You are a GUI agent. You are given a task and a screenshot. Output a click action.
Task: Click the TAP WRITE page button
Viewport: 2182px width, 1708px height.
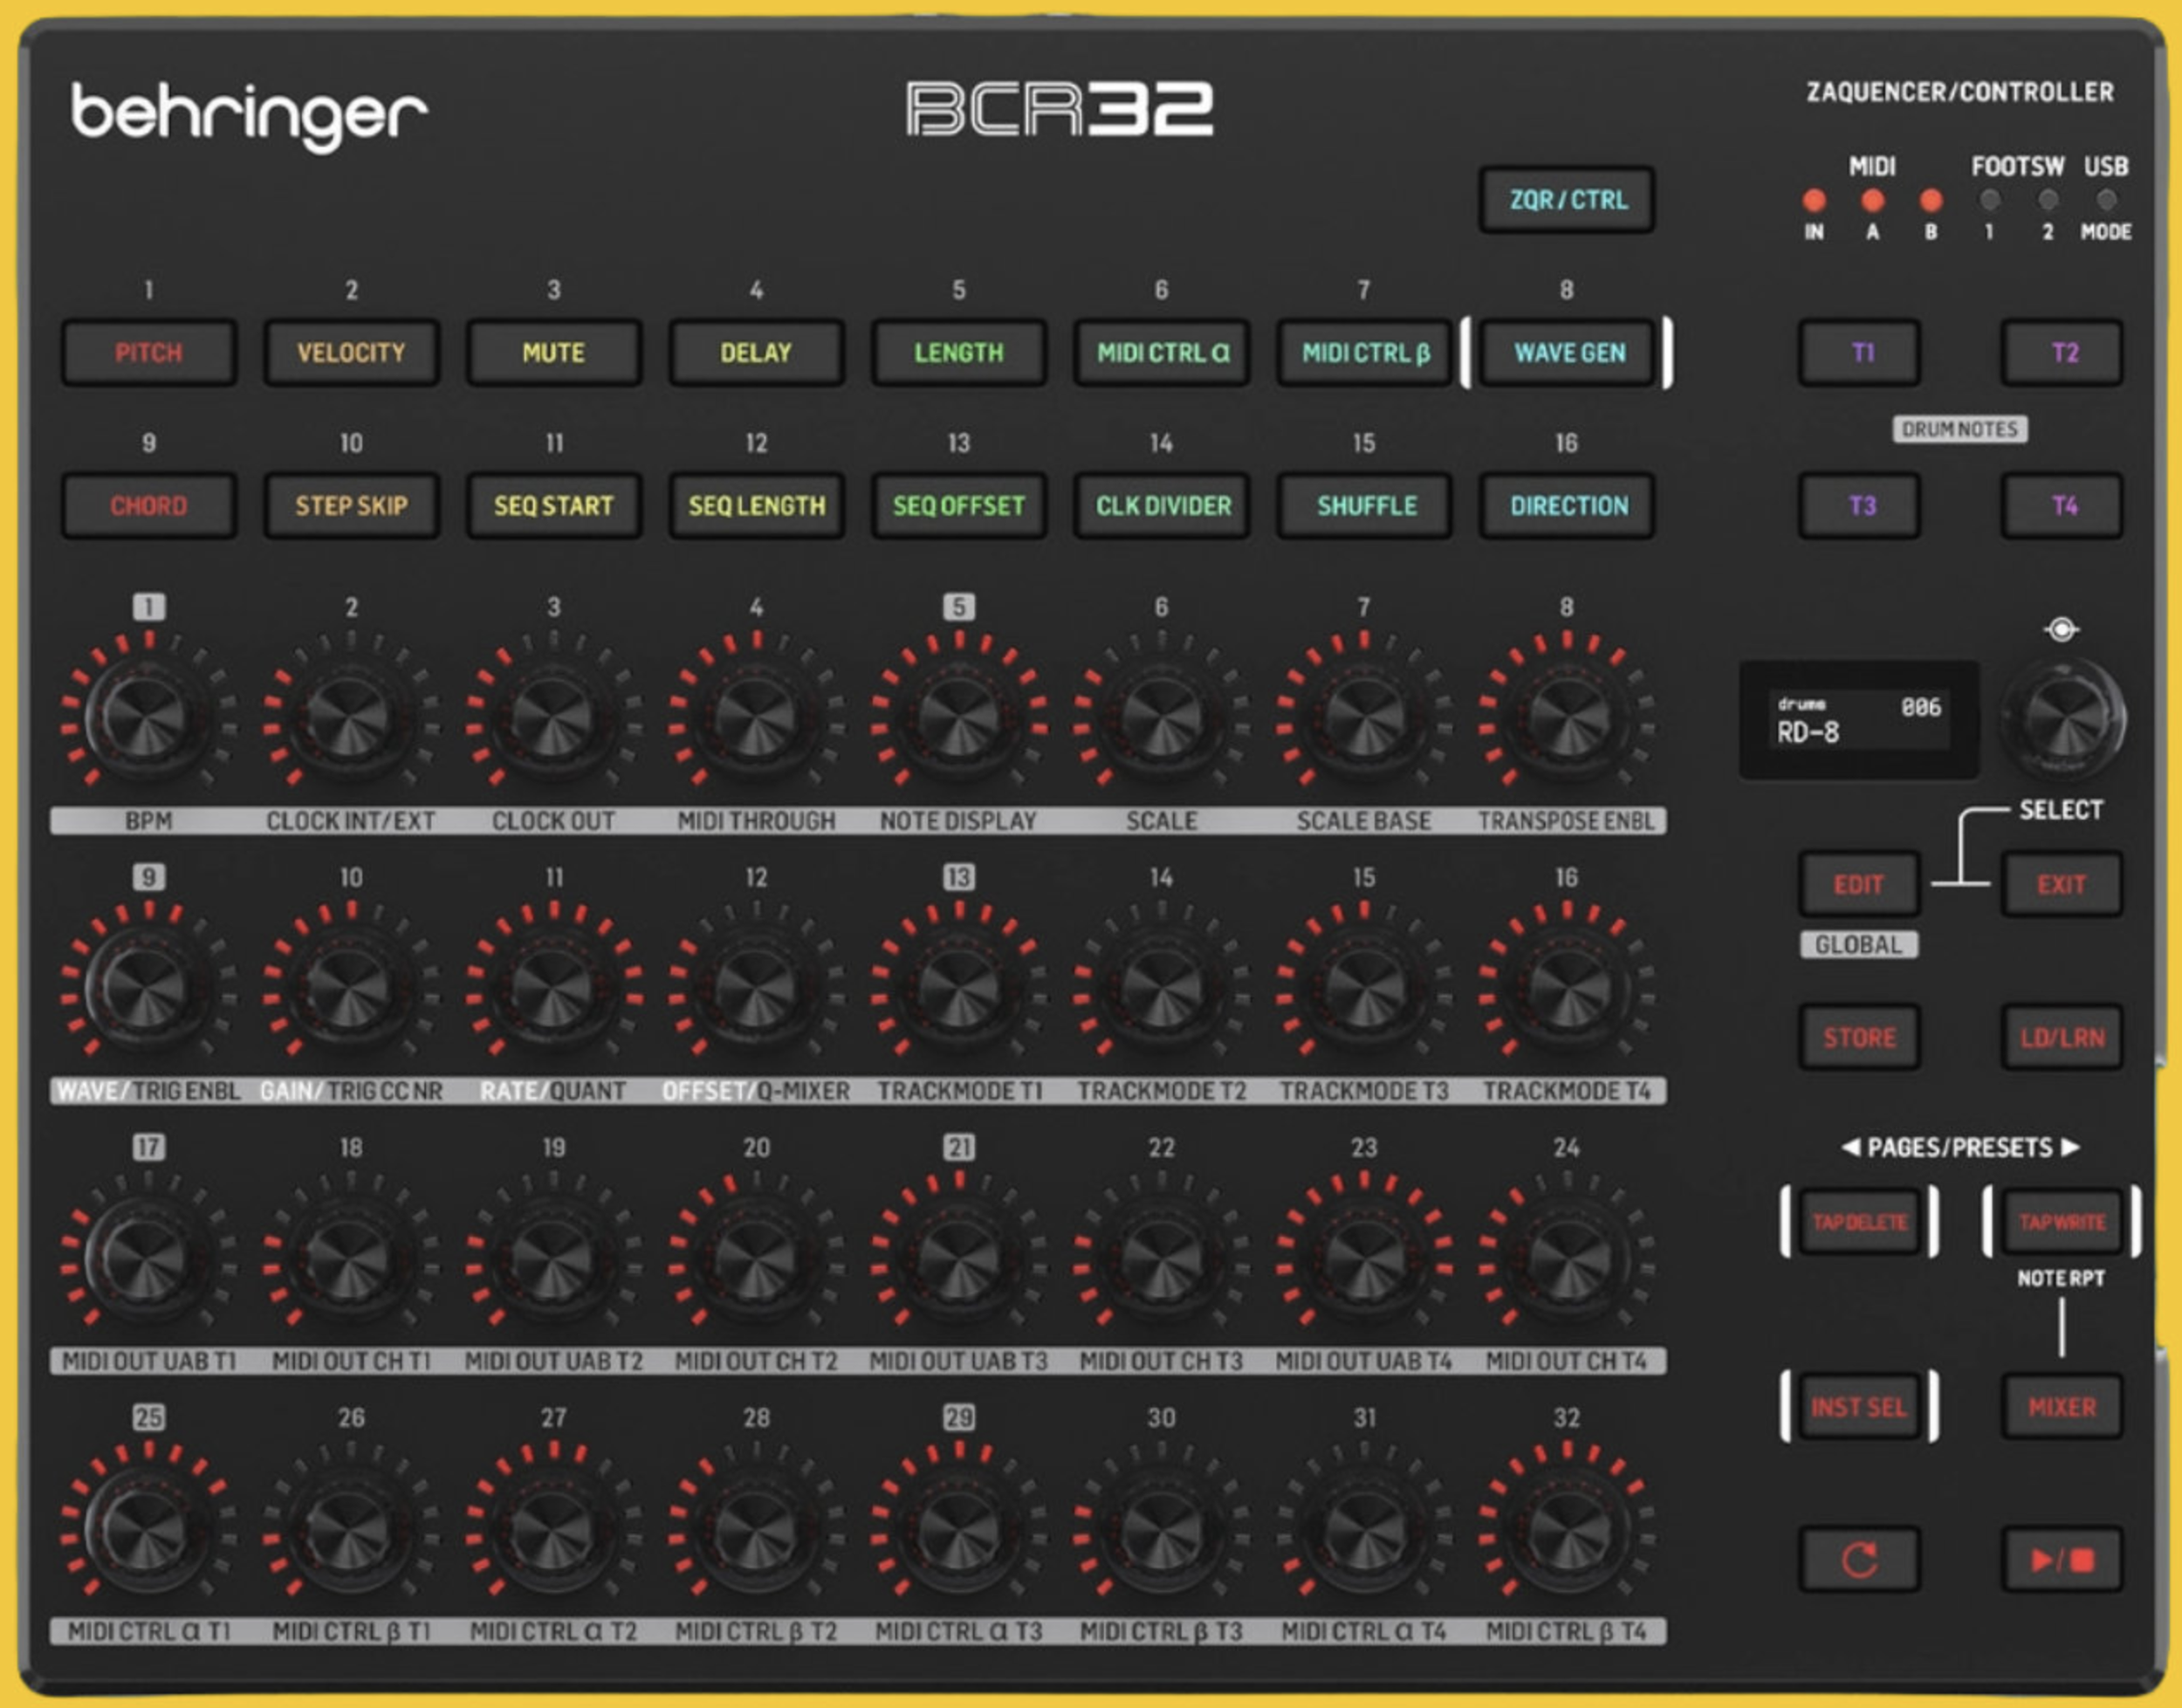(x=2062, y=1222)
